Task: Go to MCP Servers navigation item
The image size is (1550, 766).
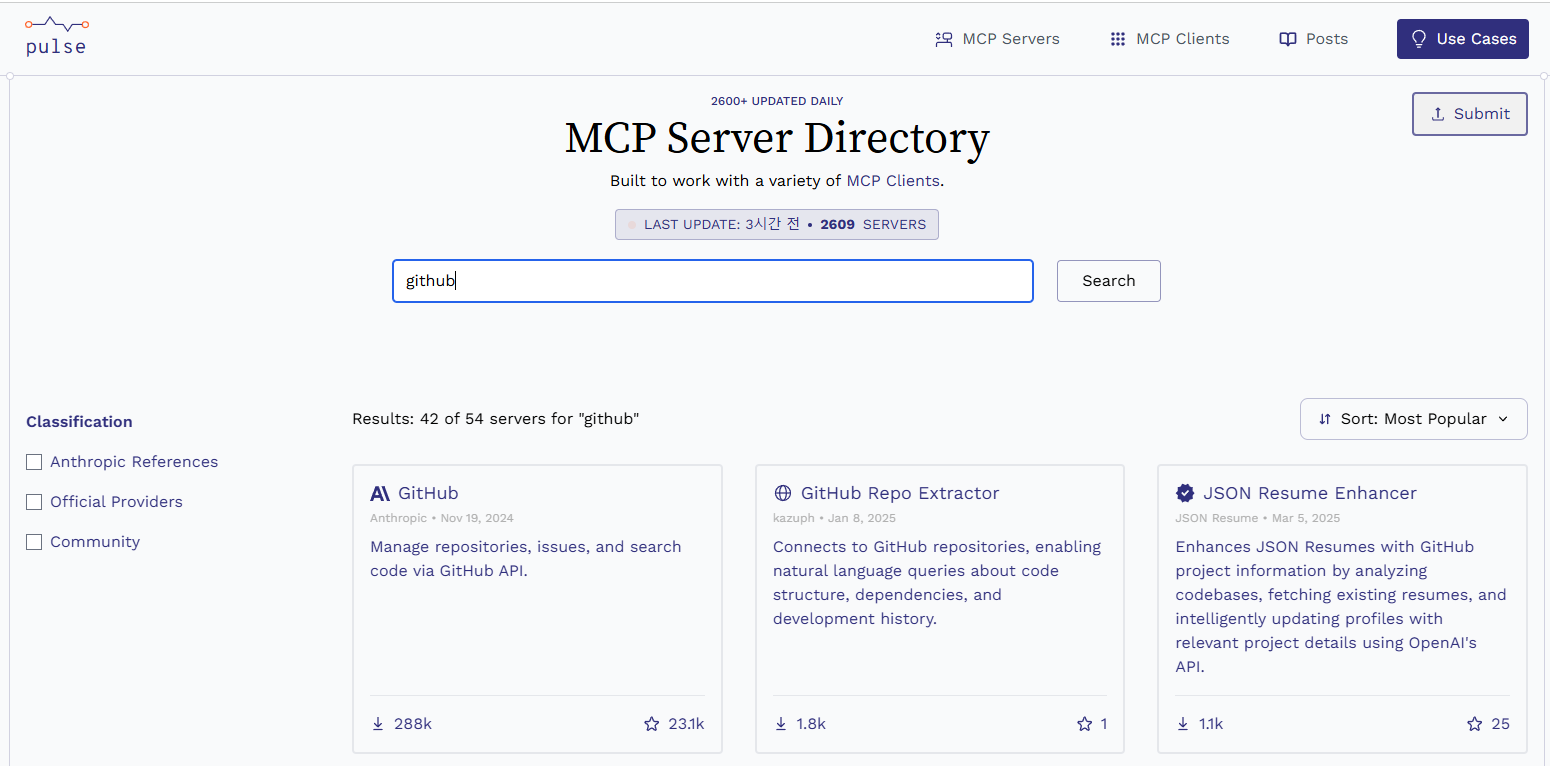Action: [x=997, y=39]
